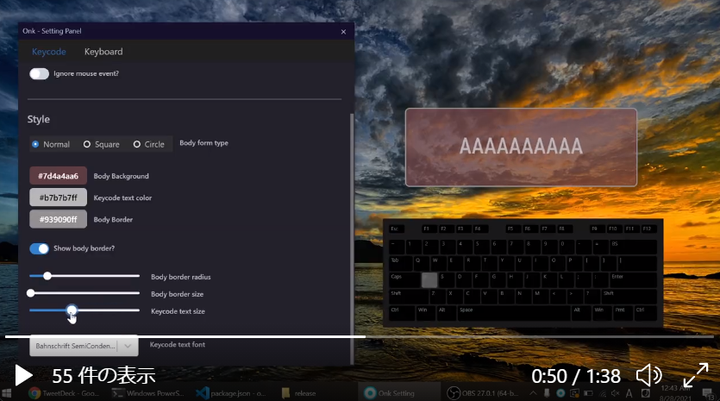The height and width of the screenshot is (401, 720).
Task: Expand the system tray hidden icons arrow
Action: tap(533, 393)
